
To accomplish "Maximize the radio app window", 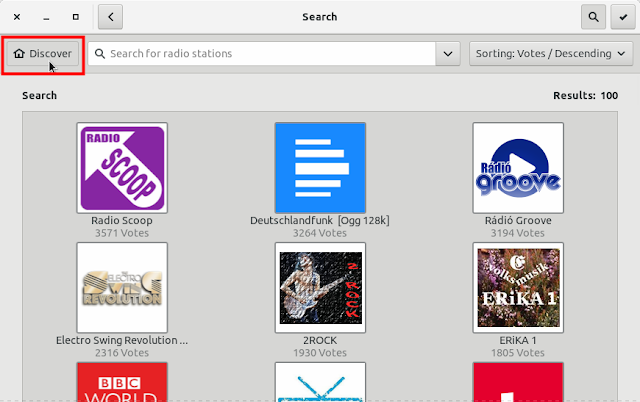I will [76, 17].
